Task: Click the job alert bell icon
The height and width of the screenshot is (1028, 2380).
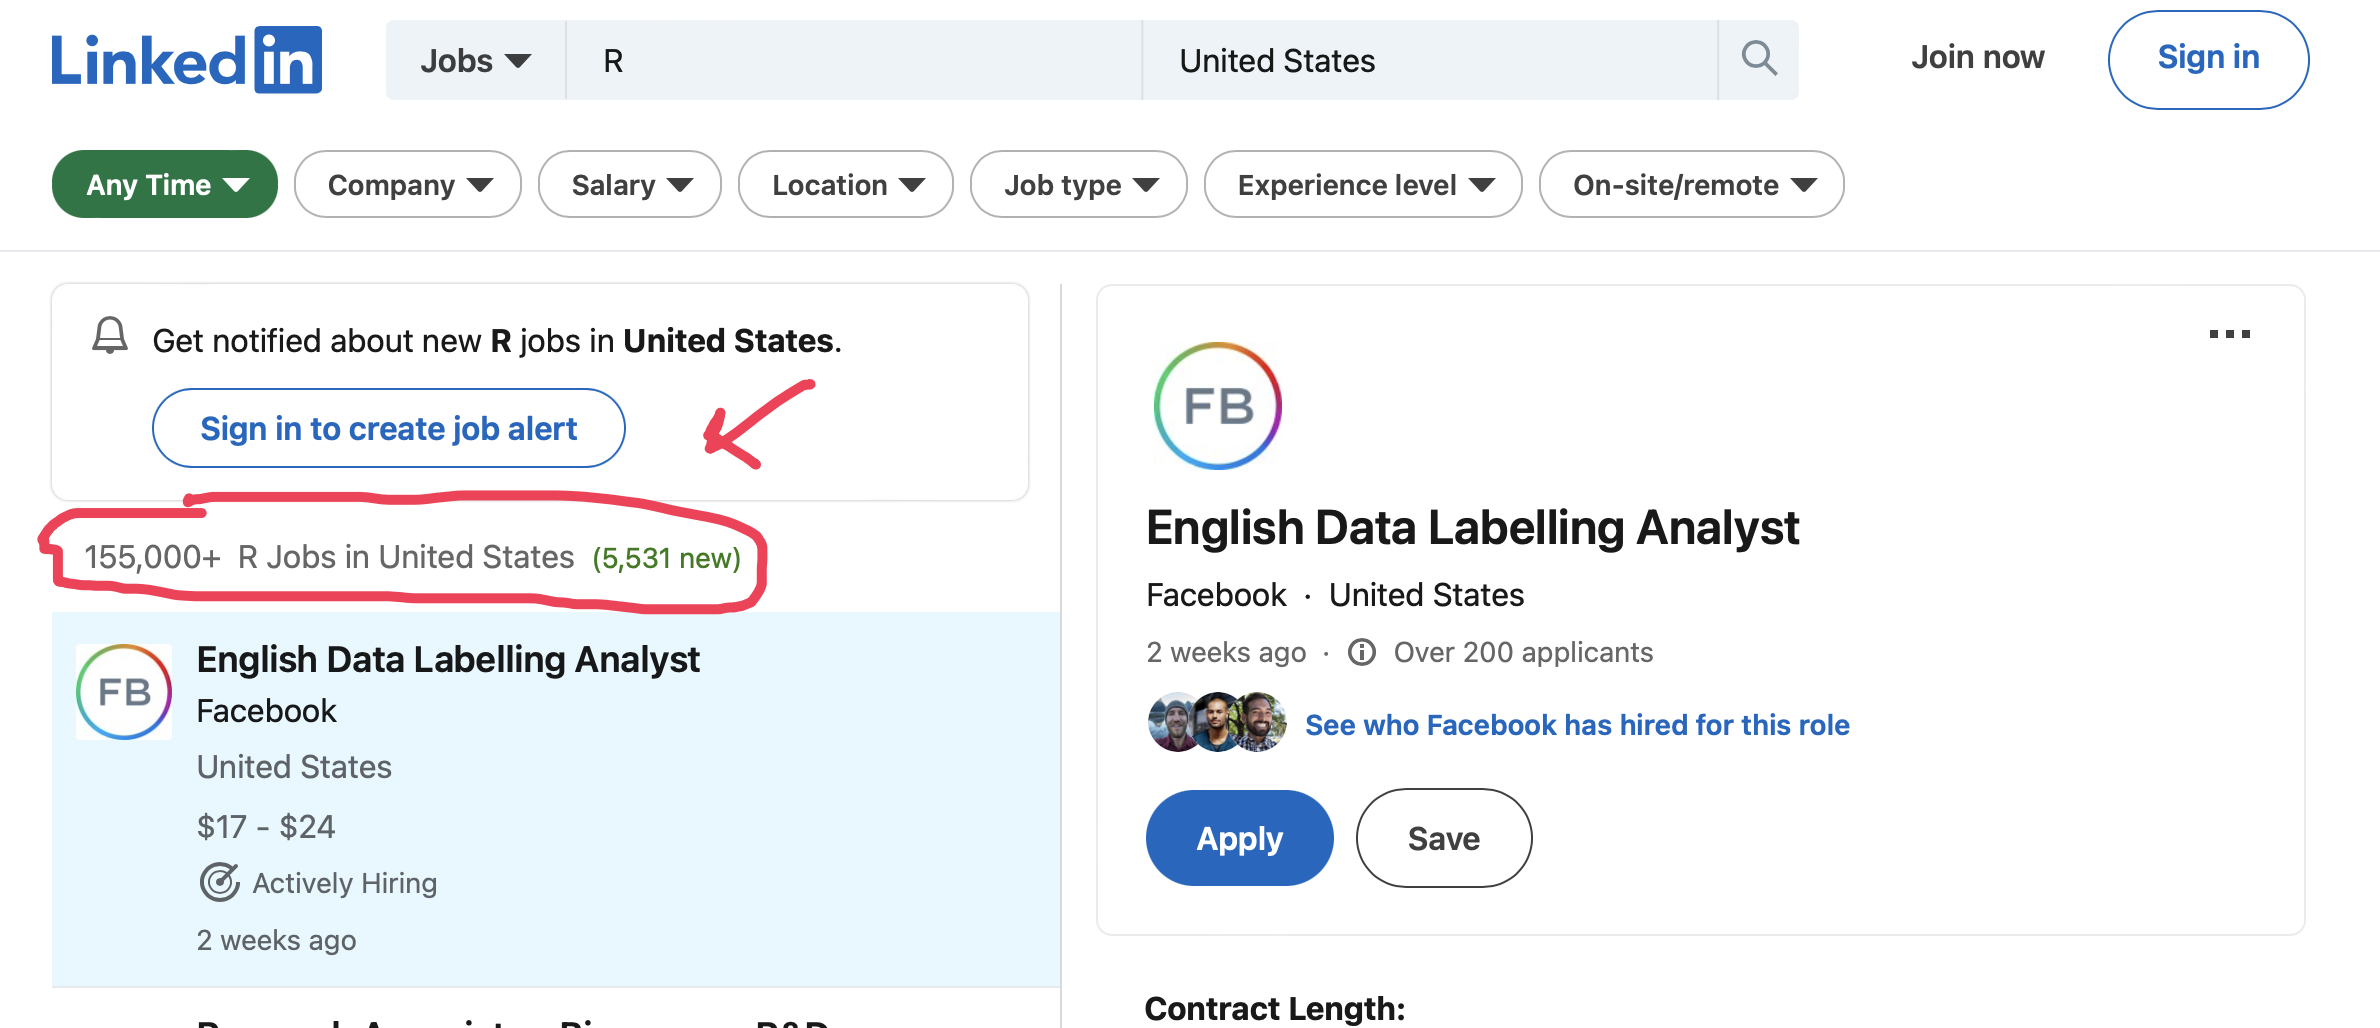Action: tap(110, 336)
